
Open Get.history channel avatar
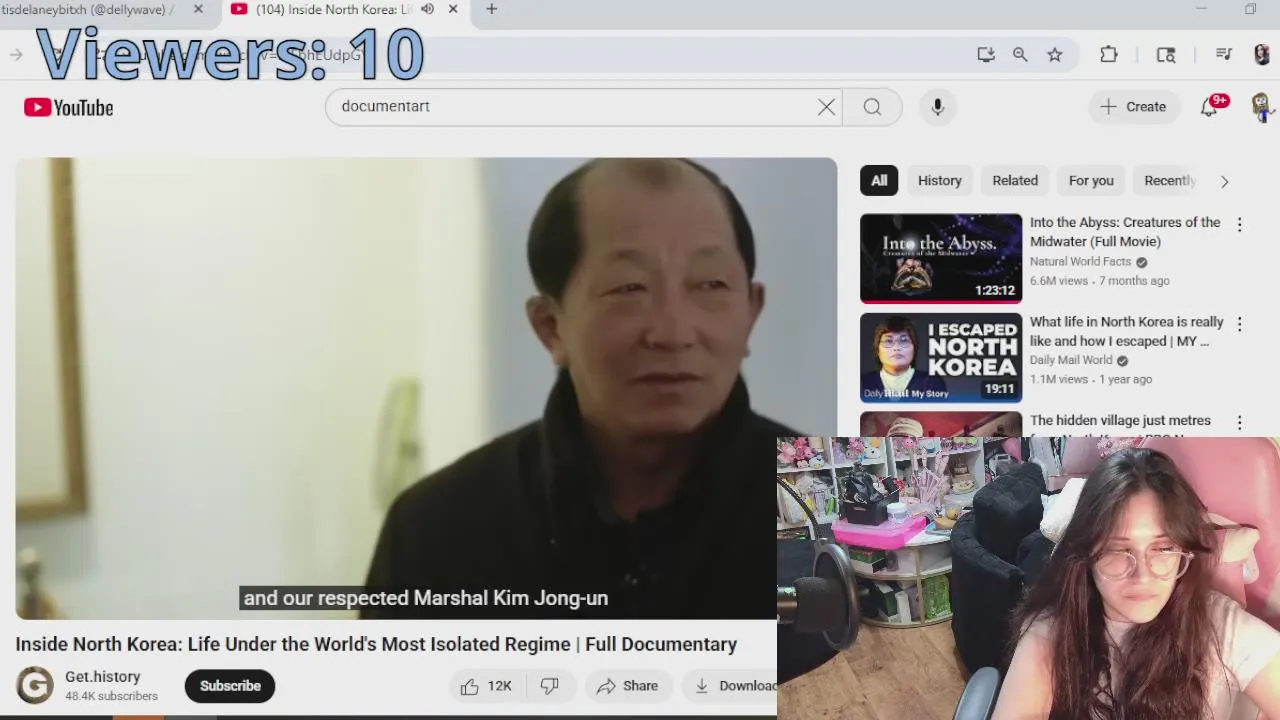[35, 686]
